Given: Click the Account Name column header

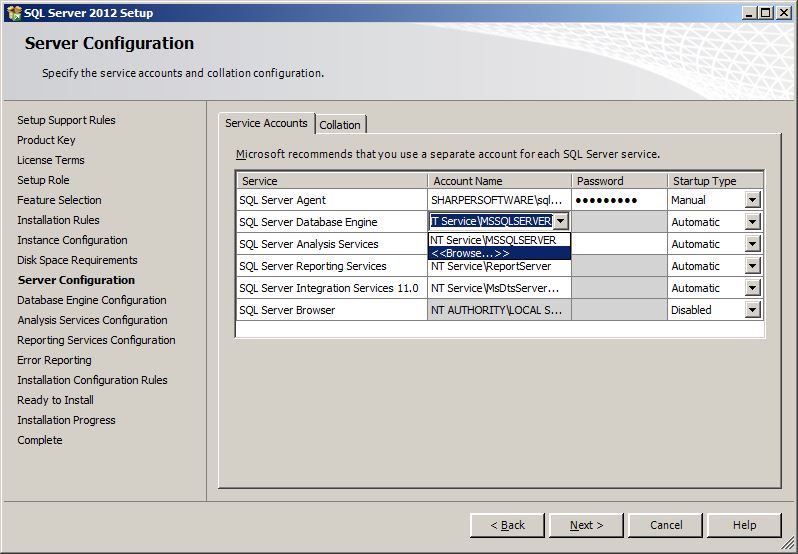Looking at the screenshot, I should point(499,181).
